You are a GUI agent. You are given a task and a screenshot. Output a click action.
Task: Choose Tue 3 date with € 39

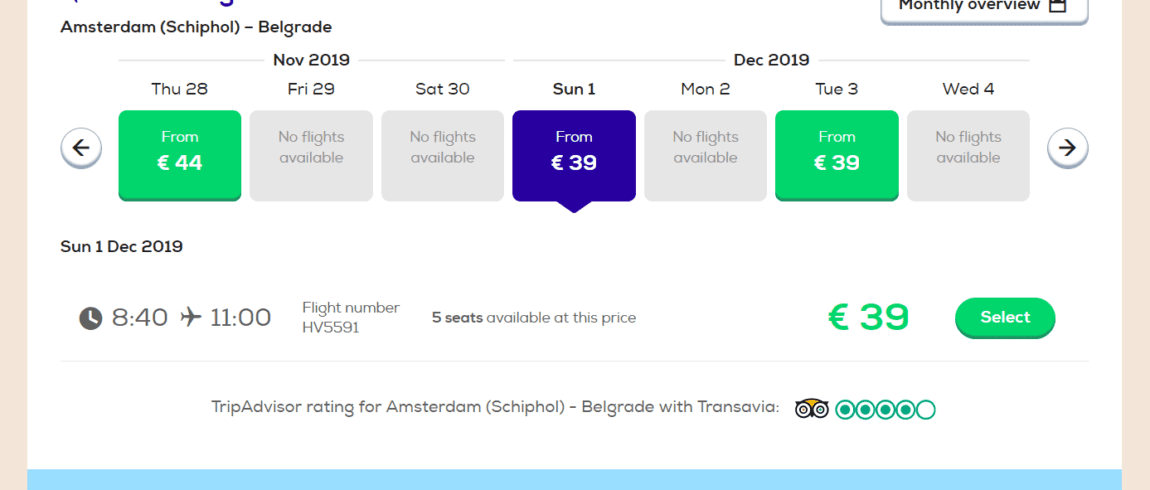[836, 156]
